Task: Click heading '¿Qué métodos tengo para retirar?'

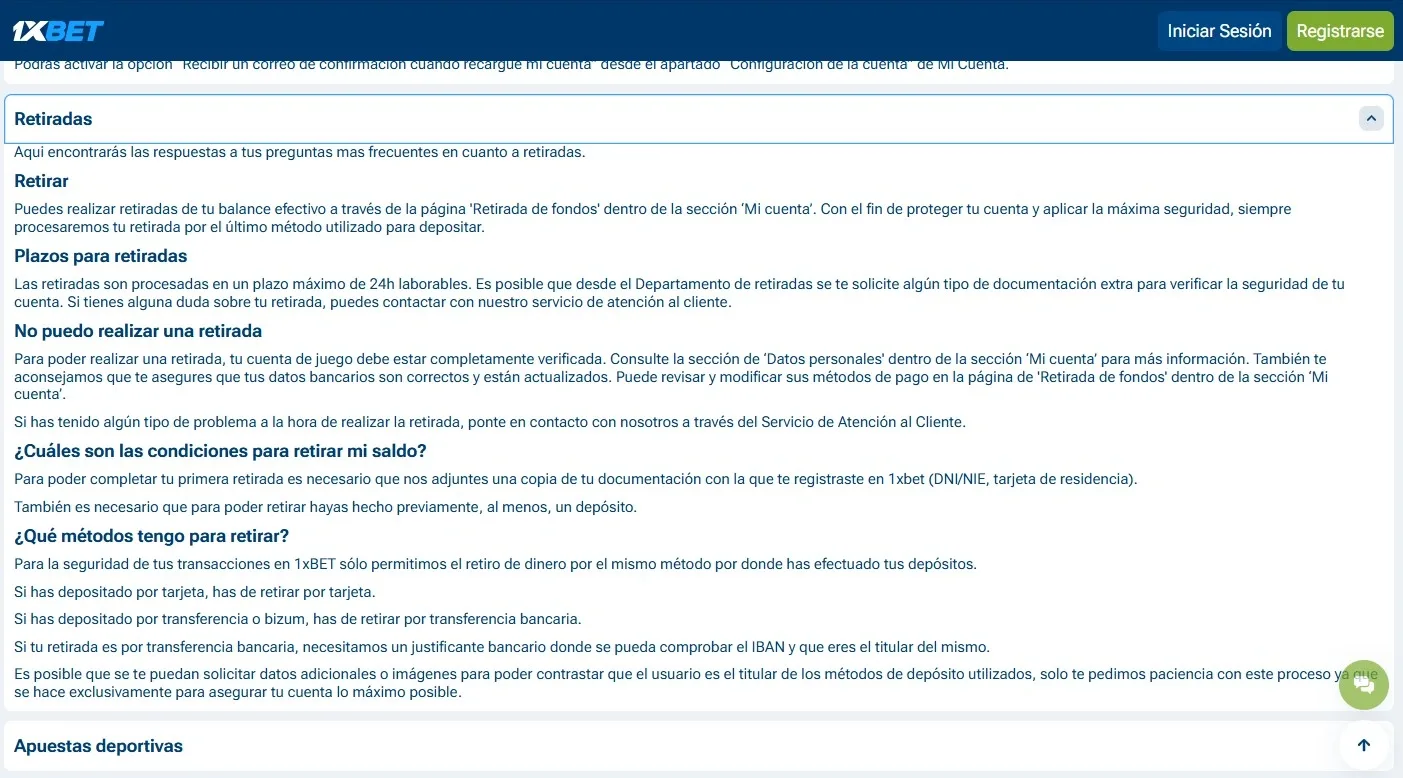Action: click(x=152, y=536)
